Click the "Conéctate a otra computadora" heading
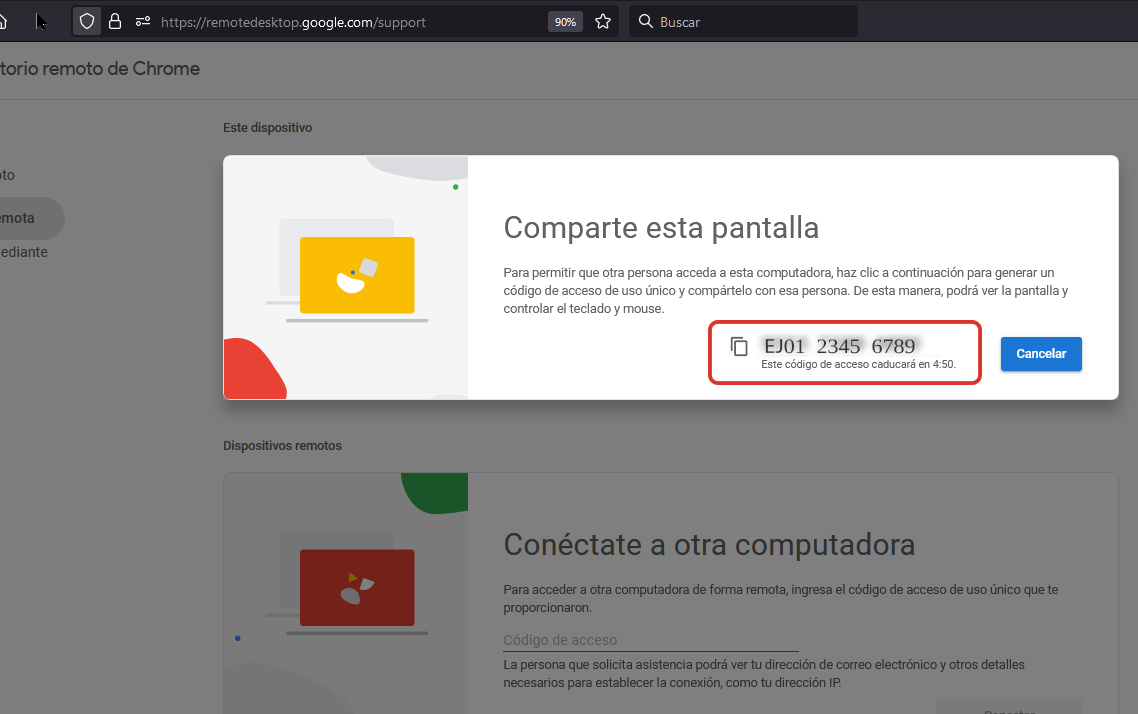This screenshot has height=714, width=1138. coord(709,545)
